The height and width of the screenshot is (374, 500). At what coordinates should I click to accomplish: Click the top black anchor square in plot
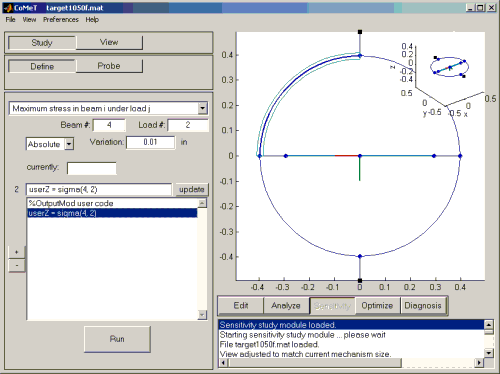click(360, 32)
